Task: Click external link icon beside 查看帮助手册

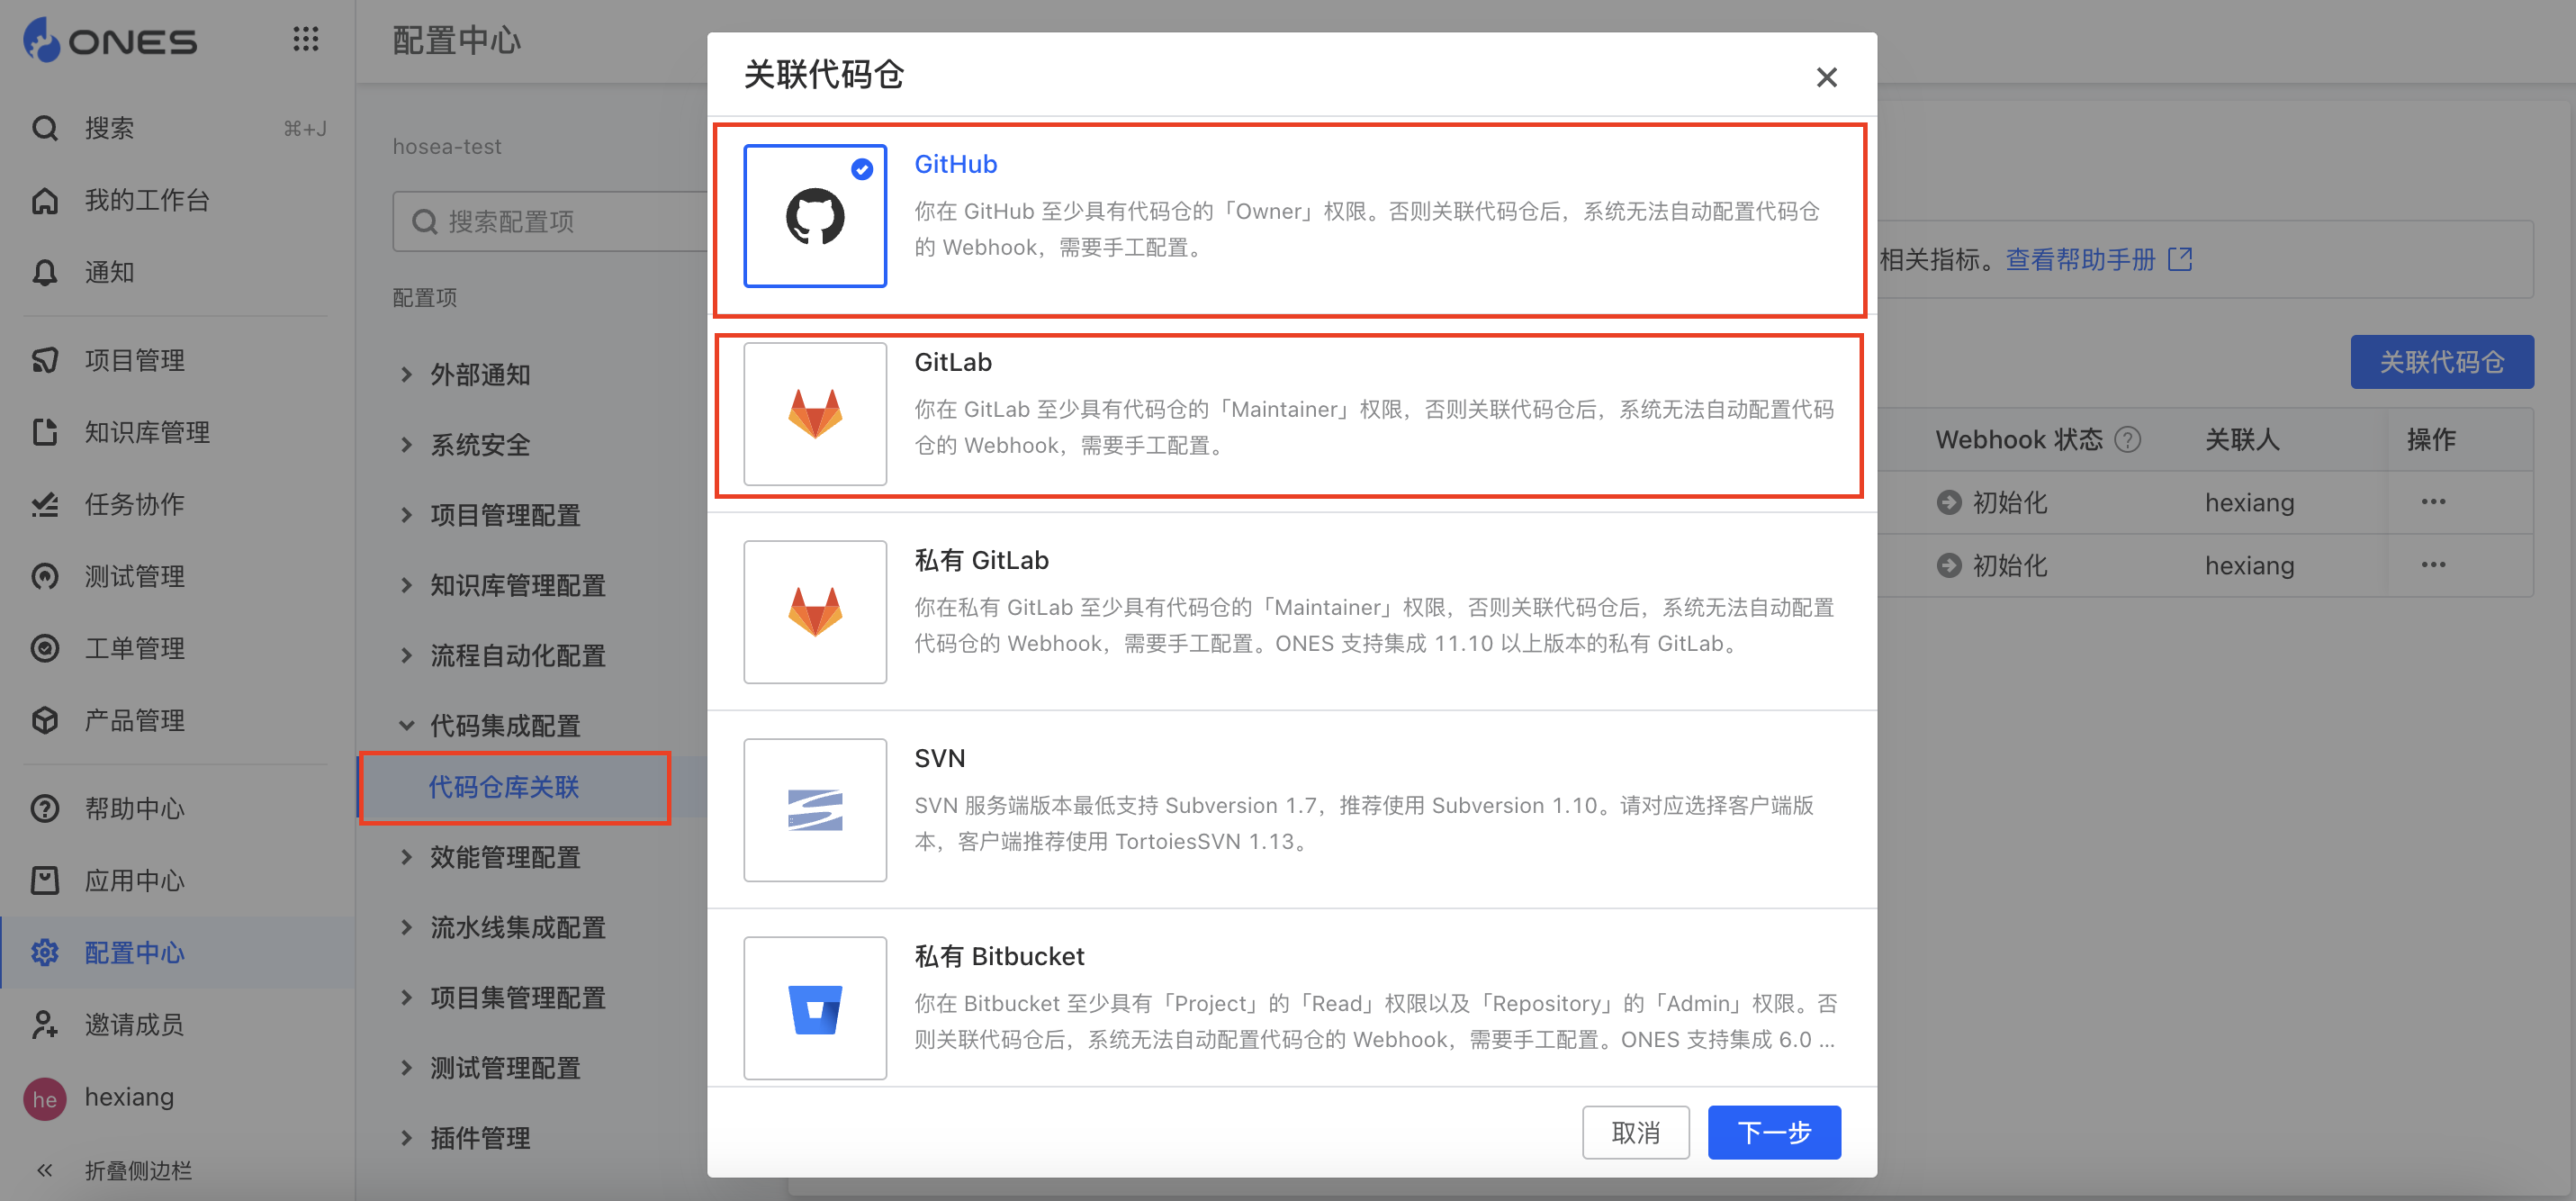Action: 2180,259
